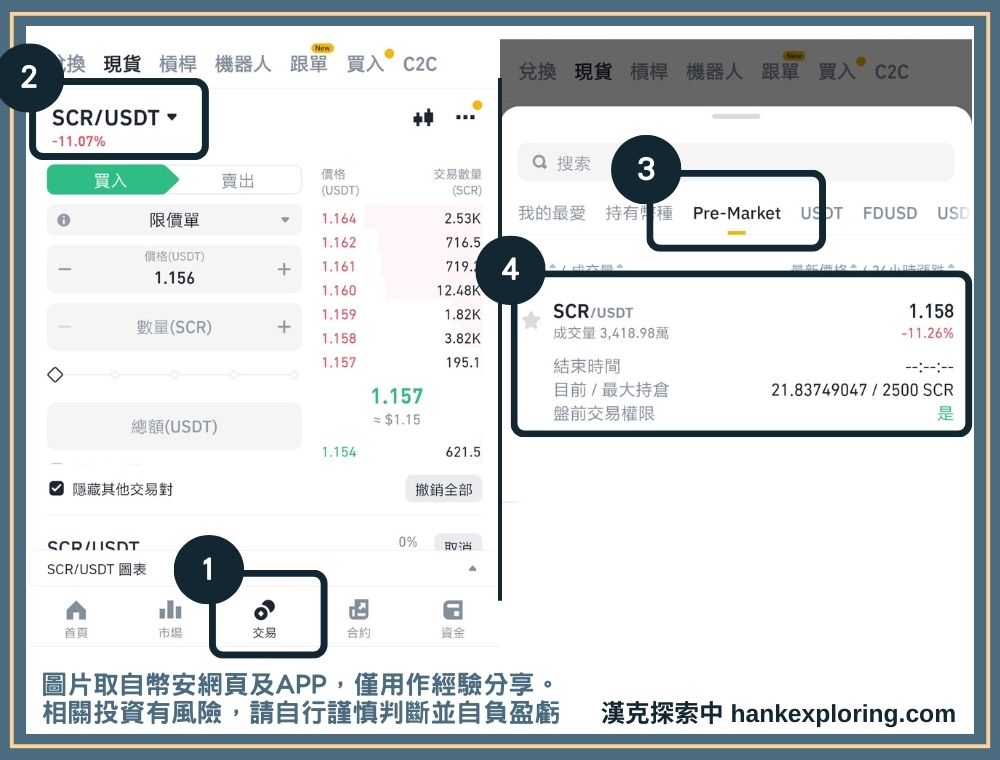Viewport: 1000px width, 760px height.
Task: Select ask price 1.159
Action: point(339,314)
